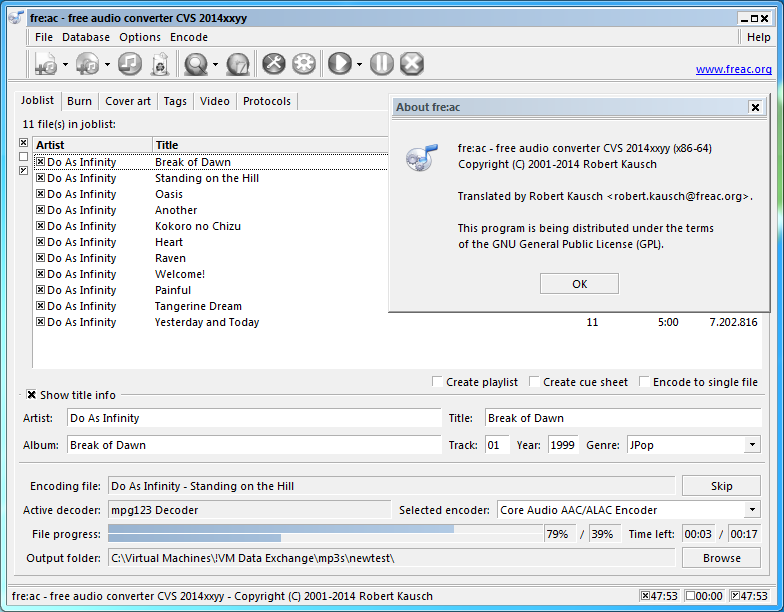Image resolution: width=784 pixels, height=612 pixels.
Task: Submit CDDB data icon in toolbar
Action: [x=238, y=64]
